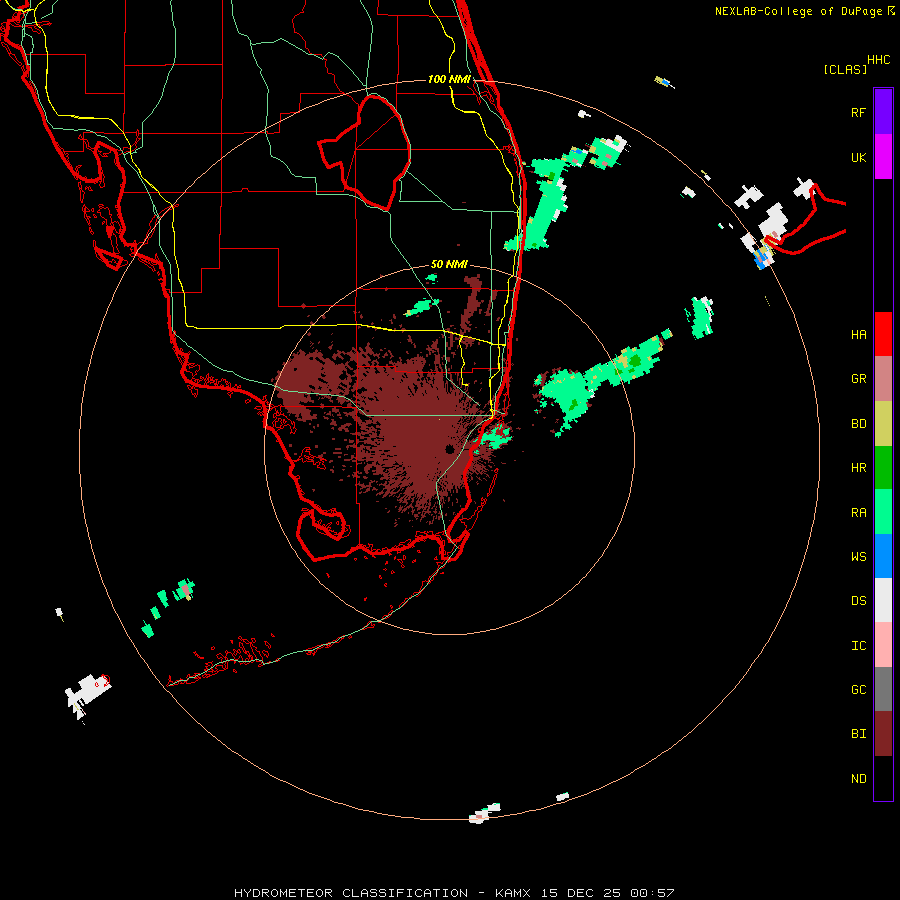Screen dimensions: 900x900
Task: Click the ND black legend swatch
Action: [883, 778]
